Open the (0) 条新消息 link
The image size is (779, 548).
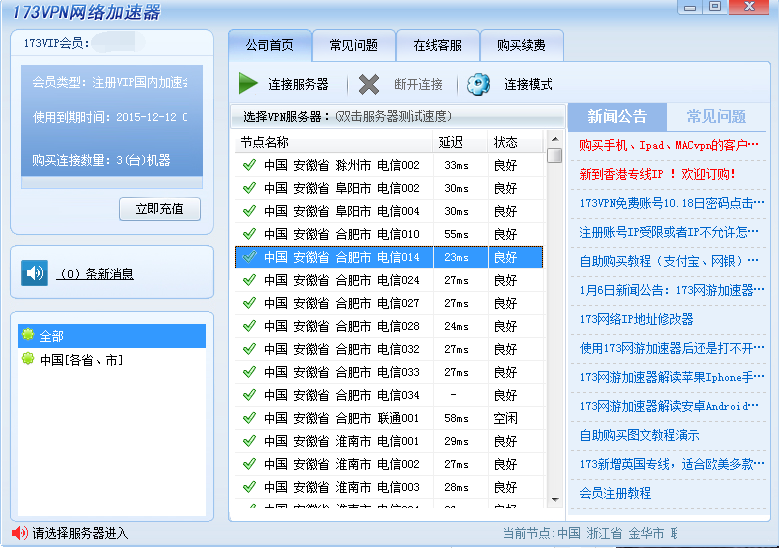point(95,274)
